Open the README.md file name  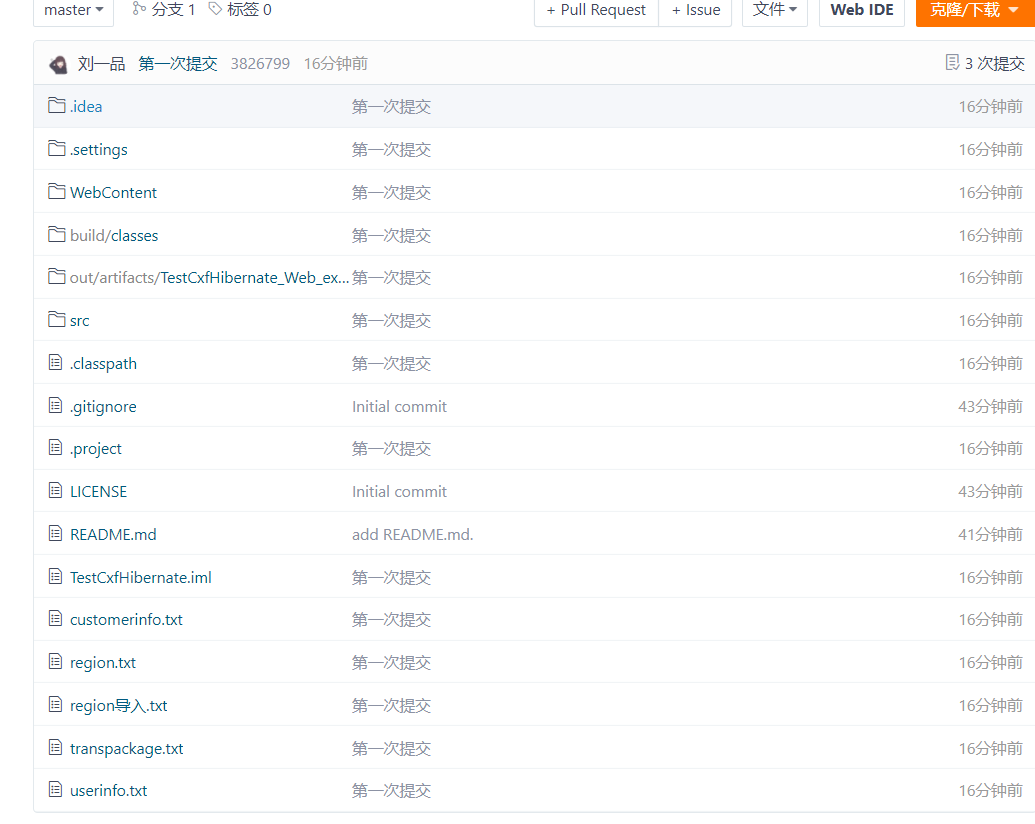[x=114, y=534]
